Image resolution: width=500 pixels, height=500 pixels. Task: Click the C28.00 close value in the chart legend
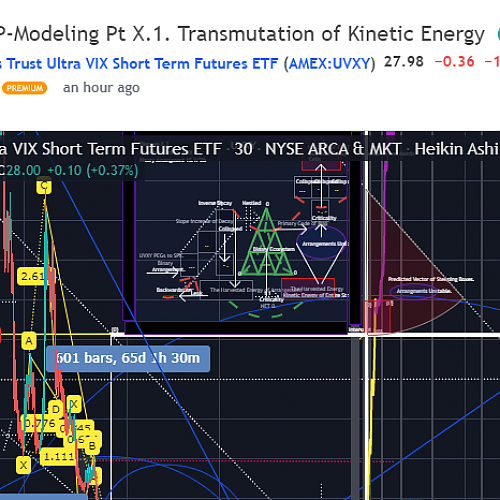point(20,170)
